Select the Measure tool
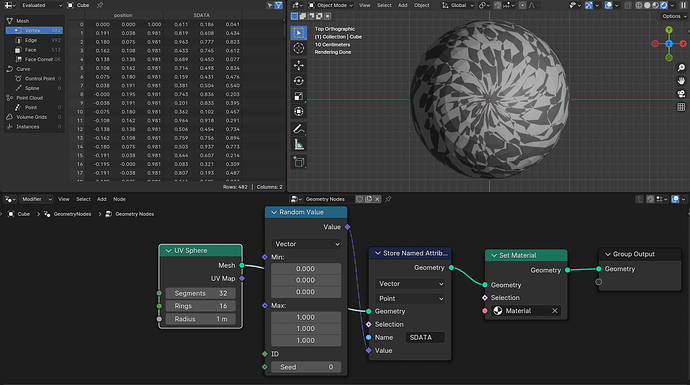Viewport: 690px width, 385px height. pos(299,144)
